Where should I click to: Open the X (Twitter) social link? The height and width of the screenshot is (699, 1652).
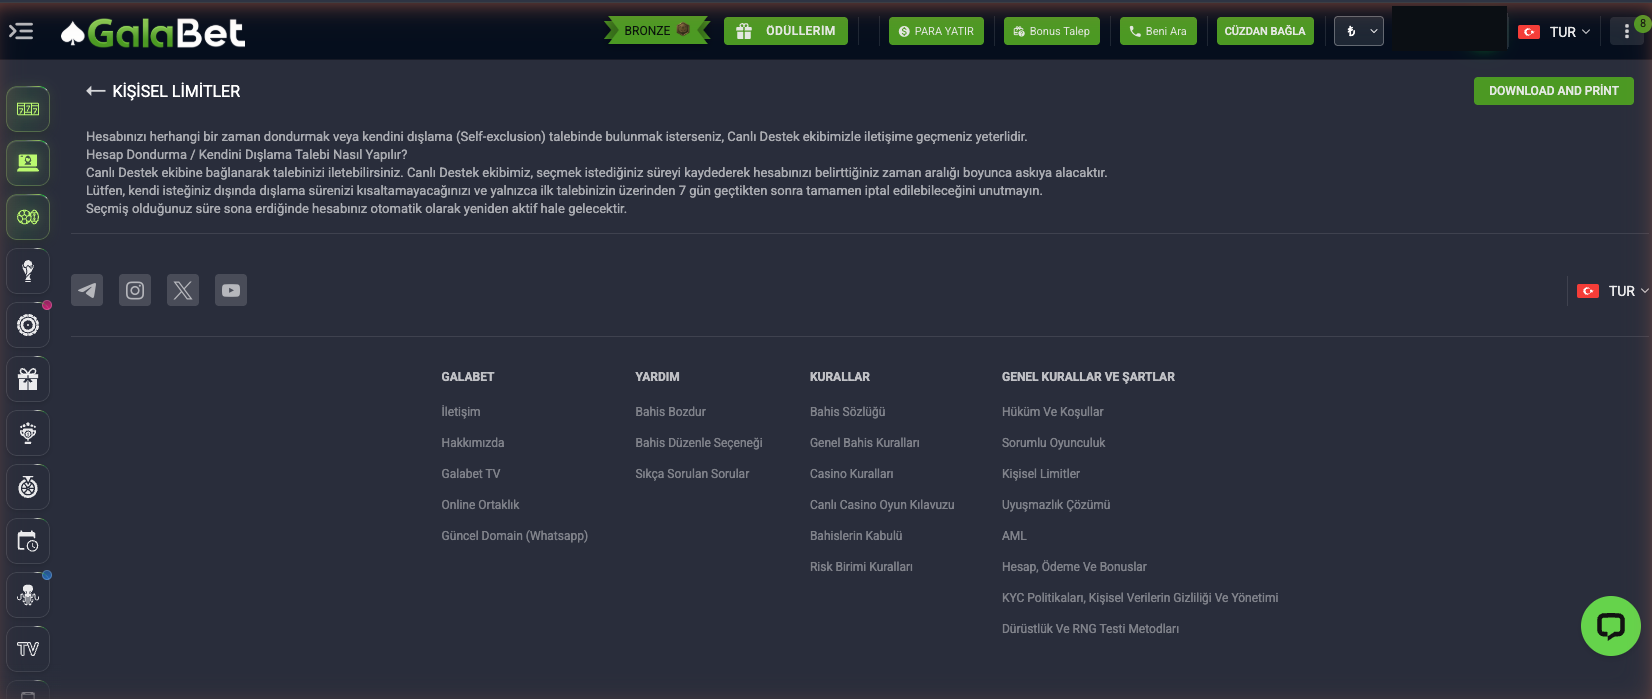point(183,290)
